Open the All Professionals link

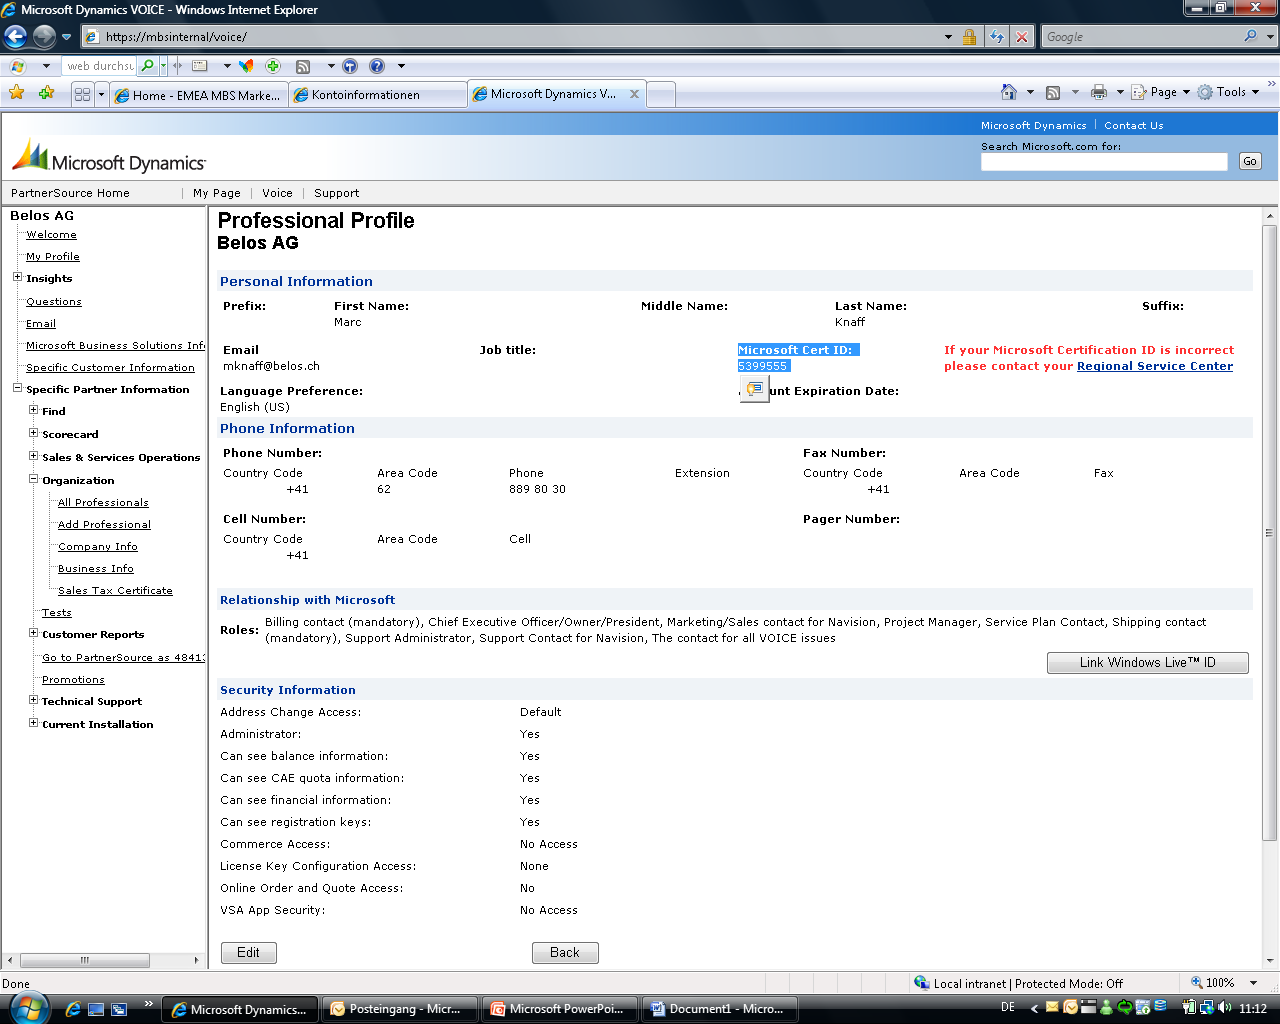[103, 503]
